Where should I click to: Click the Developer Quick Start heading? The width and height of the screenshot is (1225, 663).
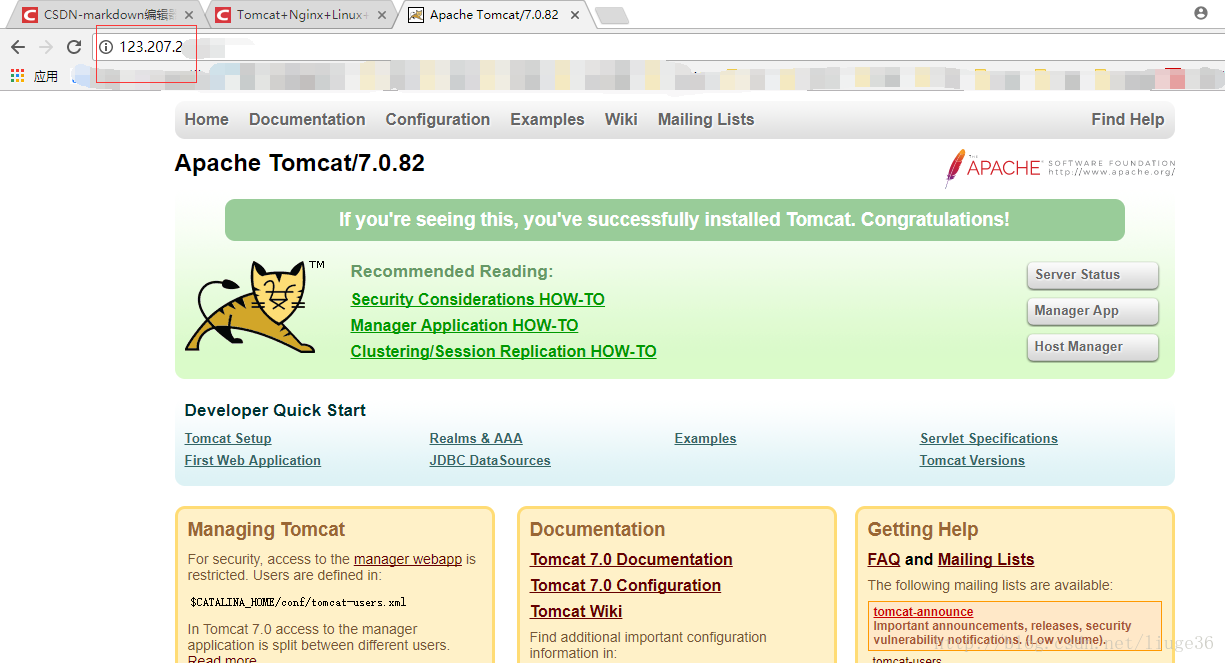click(275, 410)
